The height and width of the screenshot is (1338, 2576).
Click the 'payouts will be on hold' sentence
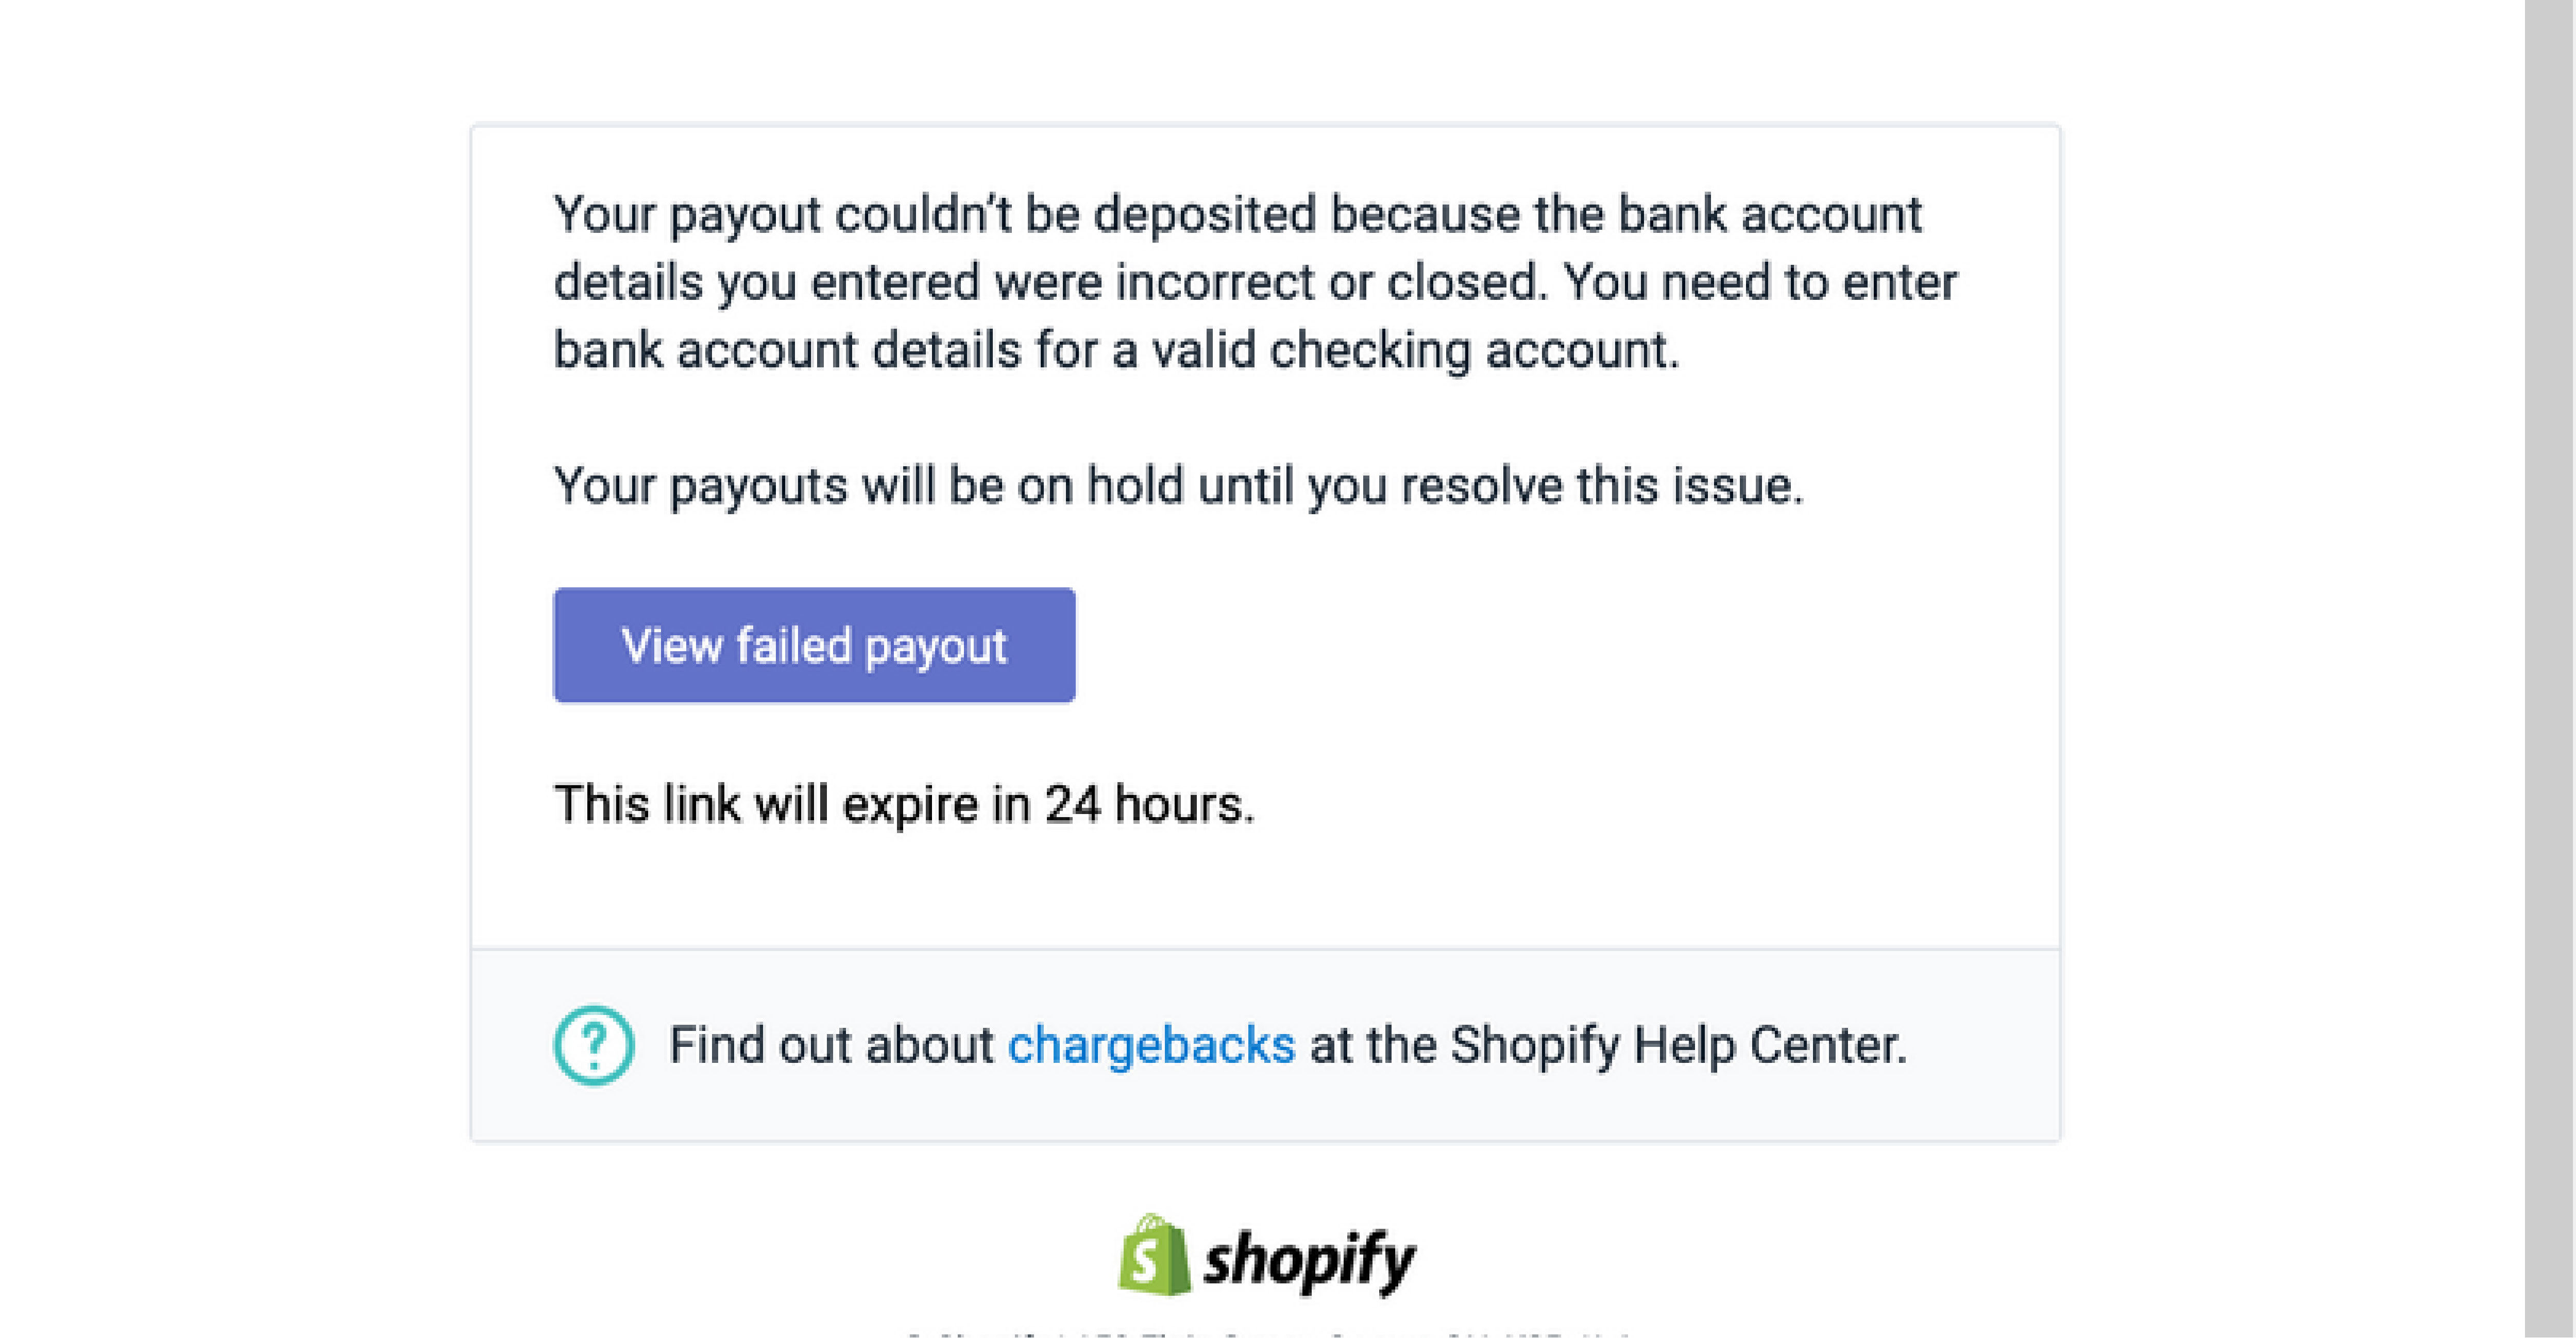[1179, 486]
